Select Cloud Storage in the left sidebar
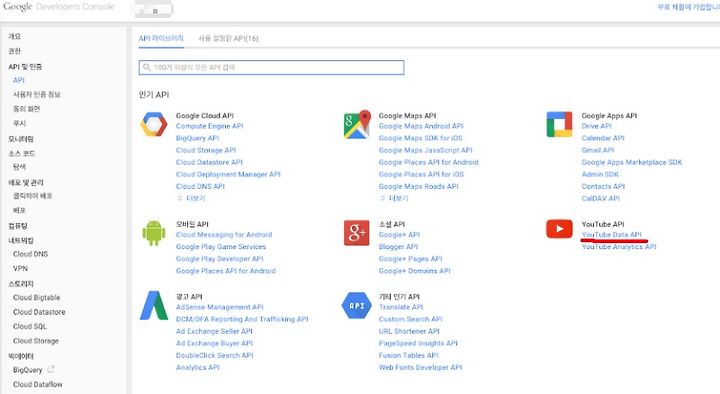Viewport: 720px width, 394px height. pos(36,341)
